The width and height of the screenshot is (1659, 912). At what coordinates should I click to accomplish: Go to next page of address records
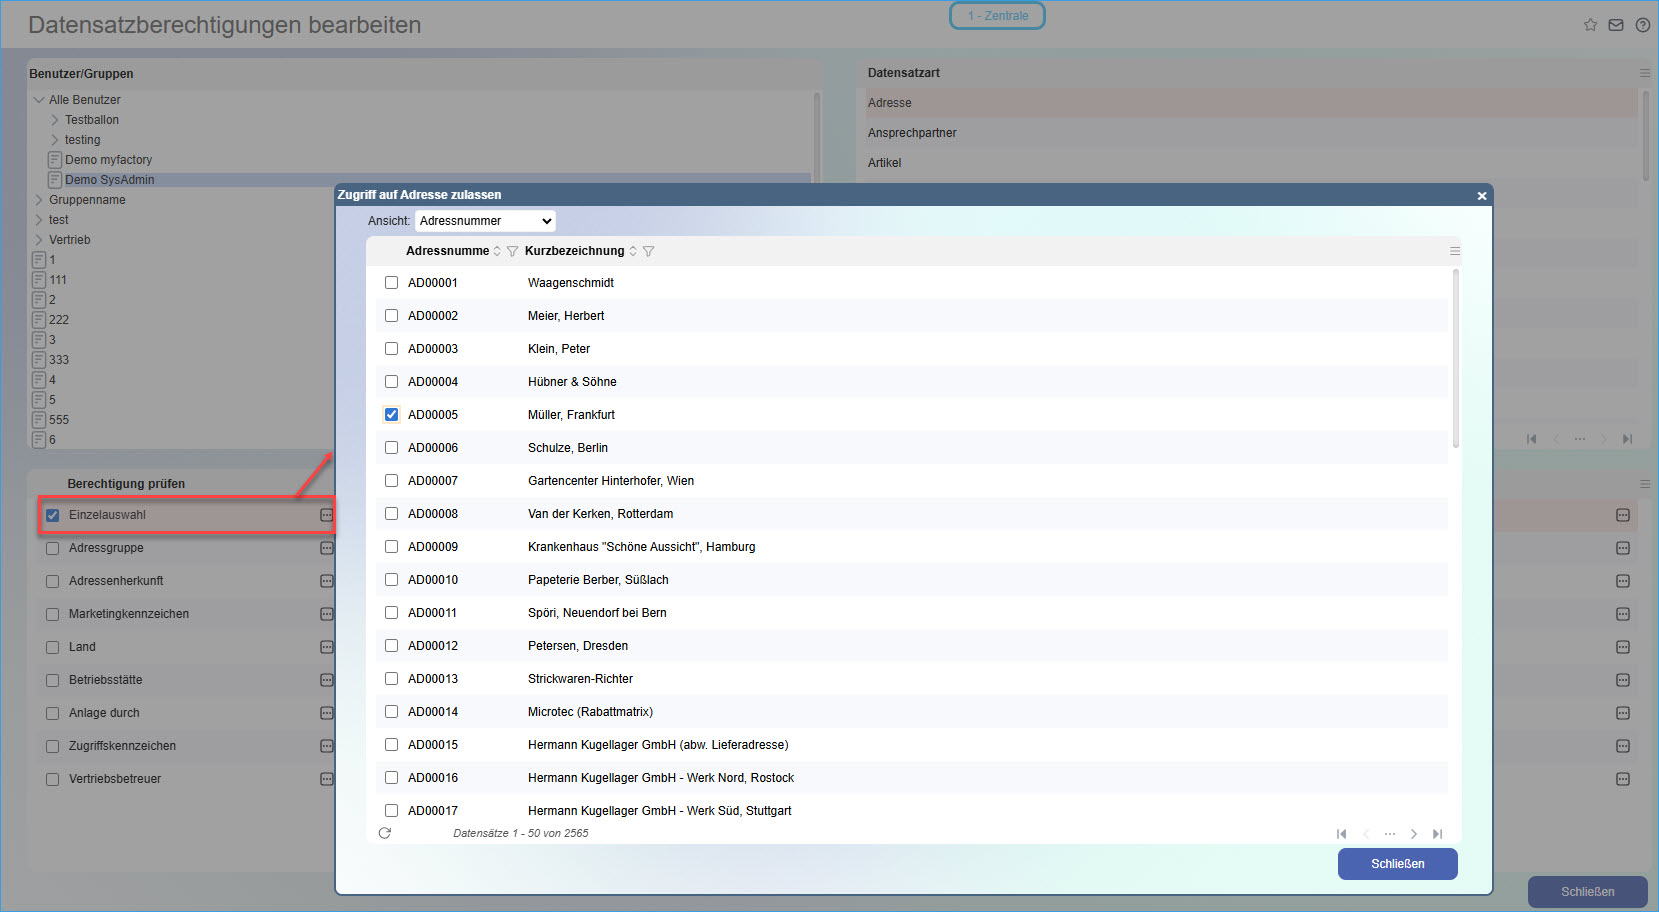tap(1414, 834)
